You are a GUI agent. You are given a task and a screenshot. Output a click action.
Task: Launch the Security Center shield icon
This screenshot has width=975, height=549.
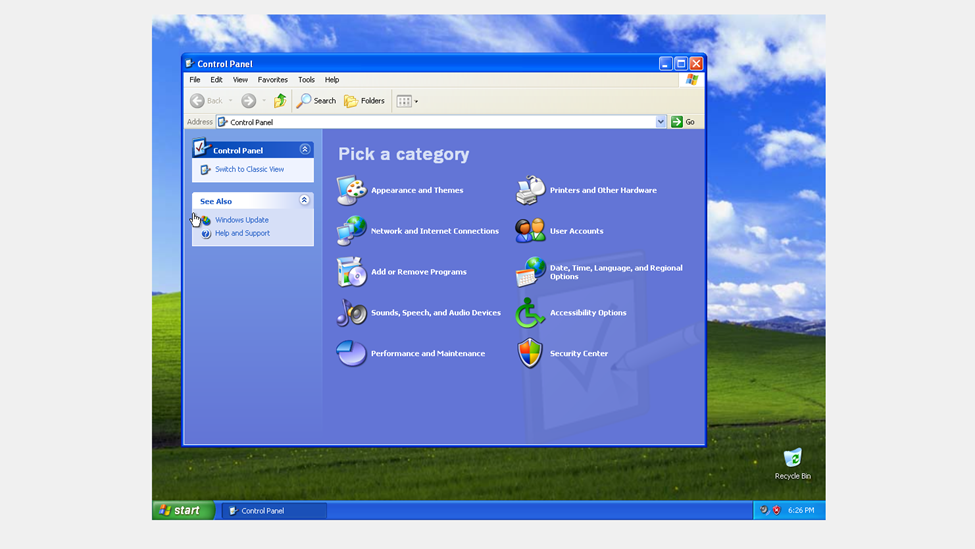(530, 353)
